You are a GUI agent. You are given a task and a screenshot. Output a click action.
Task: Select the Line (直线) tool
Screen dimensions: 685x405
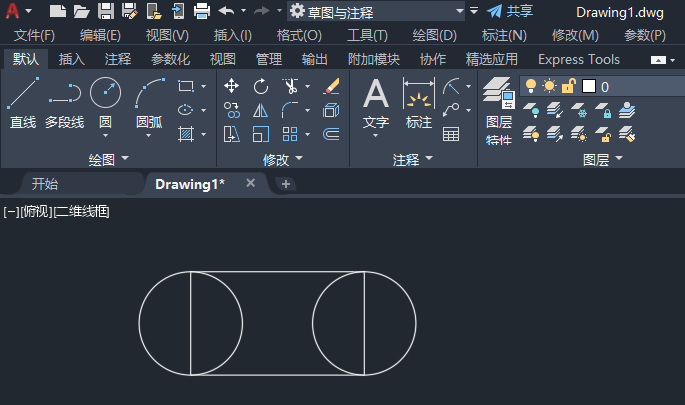23,103
